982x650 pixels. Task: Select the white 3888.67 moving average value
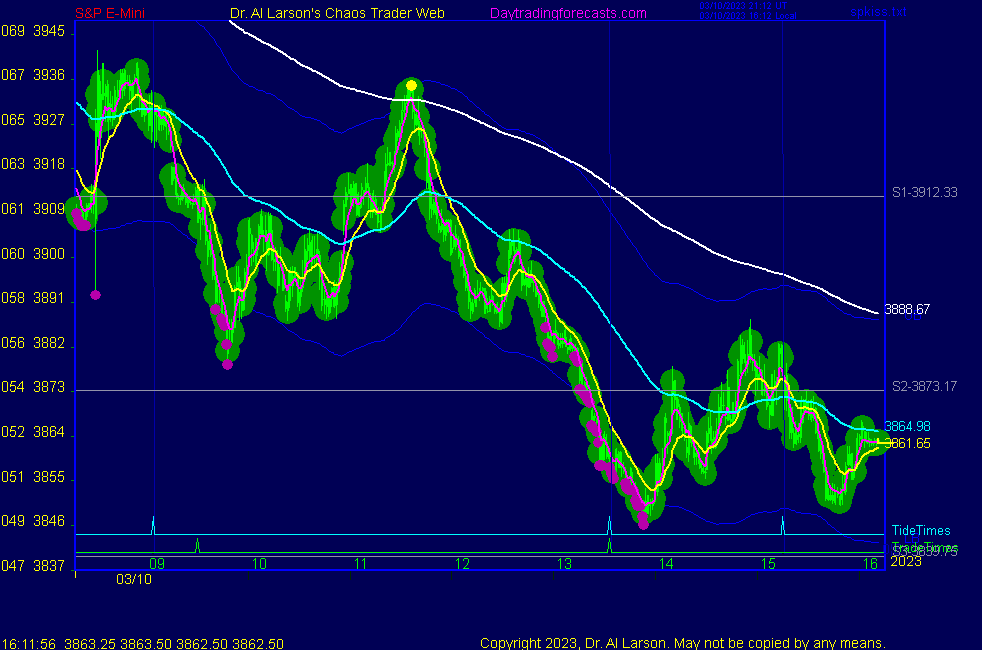[x=907, y=309]
